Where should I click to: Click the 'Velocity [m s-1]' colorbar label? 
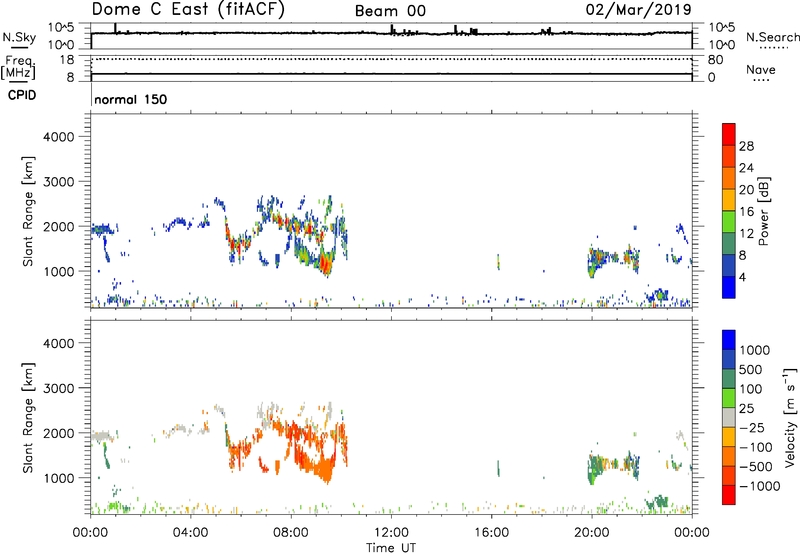click(x=790, y=417)
